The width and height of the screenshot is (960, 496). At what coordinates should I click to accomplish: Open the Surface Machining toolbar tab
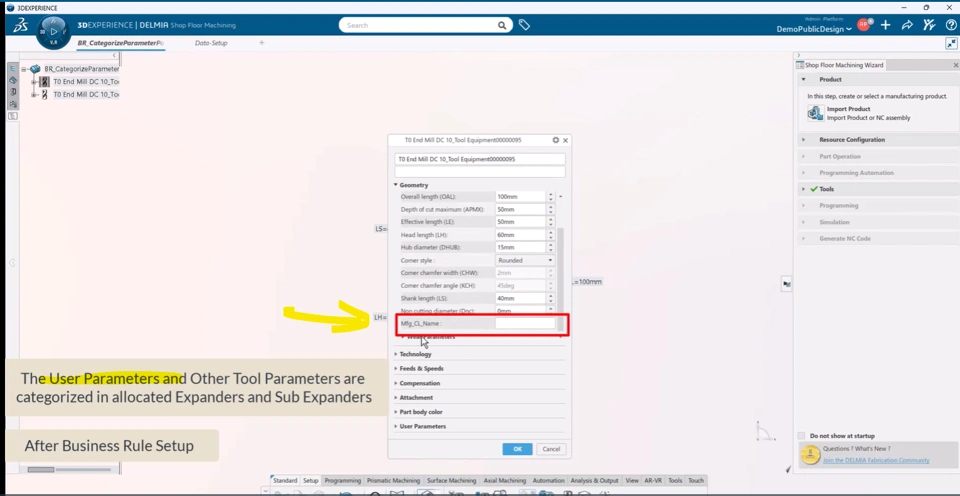point(452,481)
